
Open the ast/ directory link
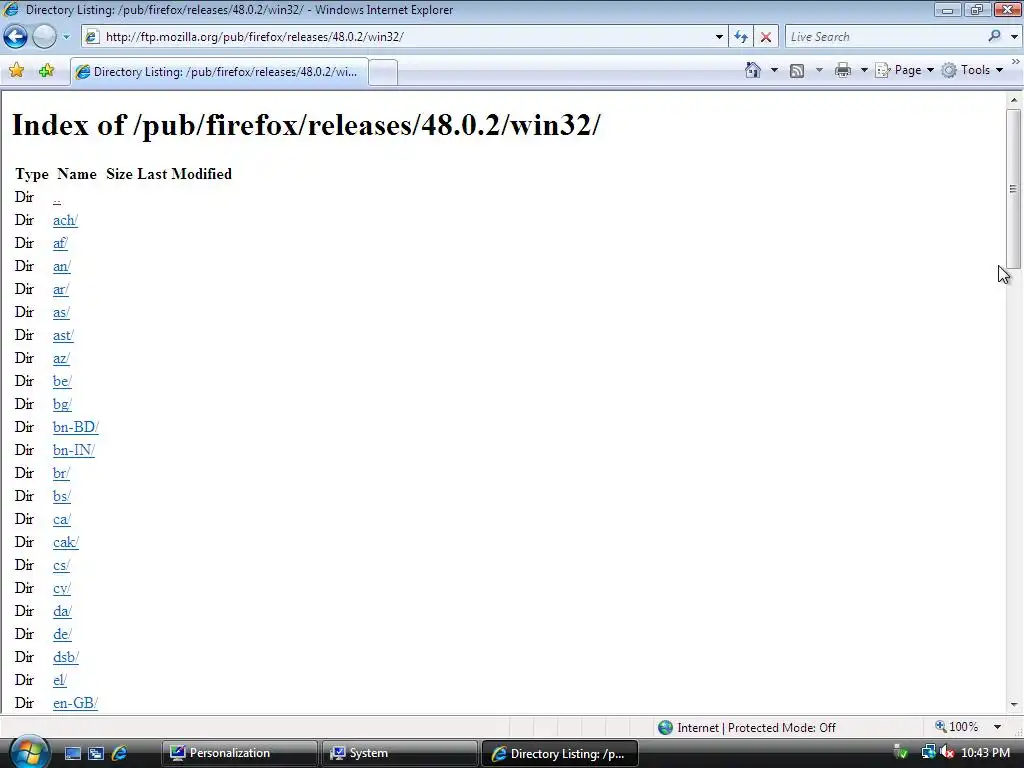click(63, 335)
